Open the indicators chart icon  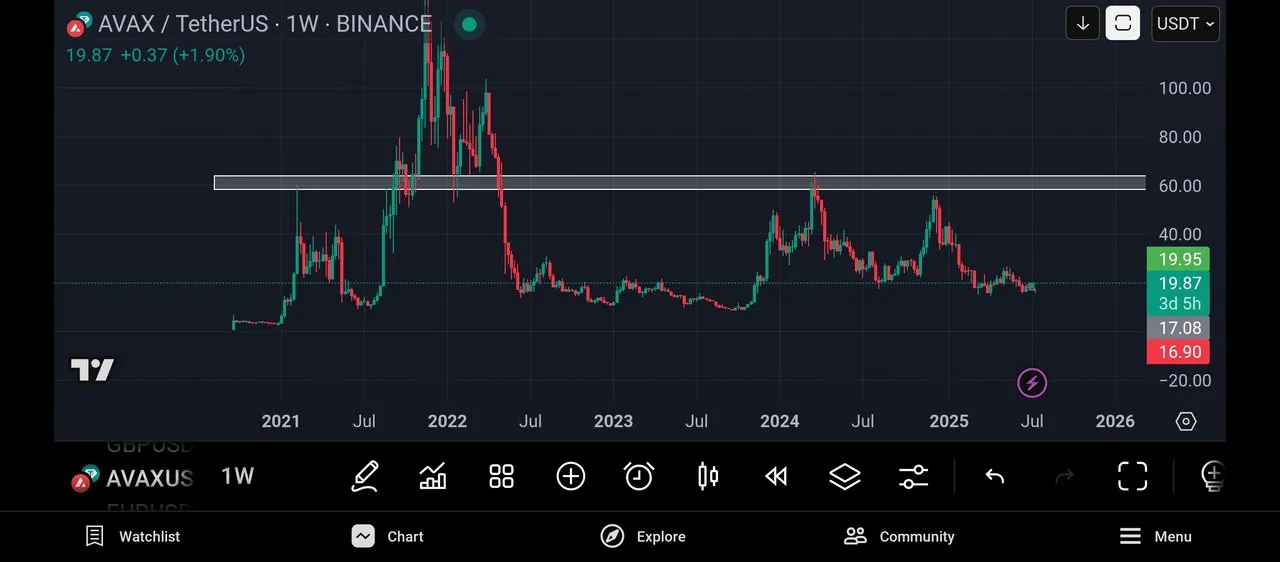click(x=433, y=476)
